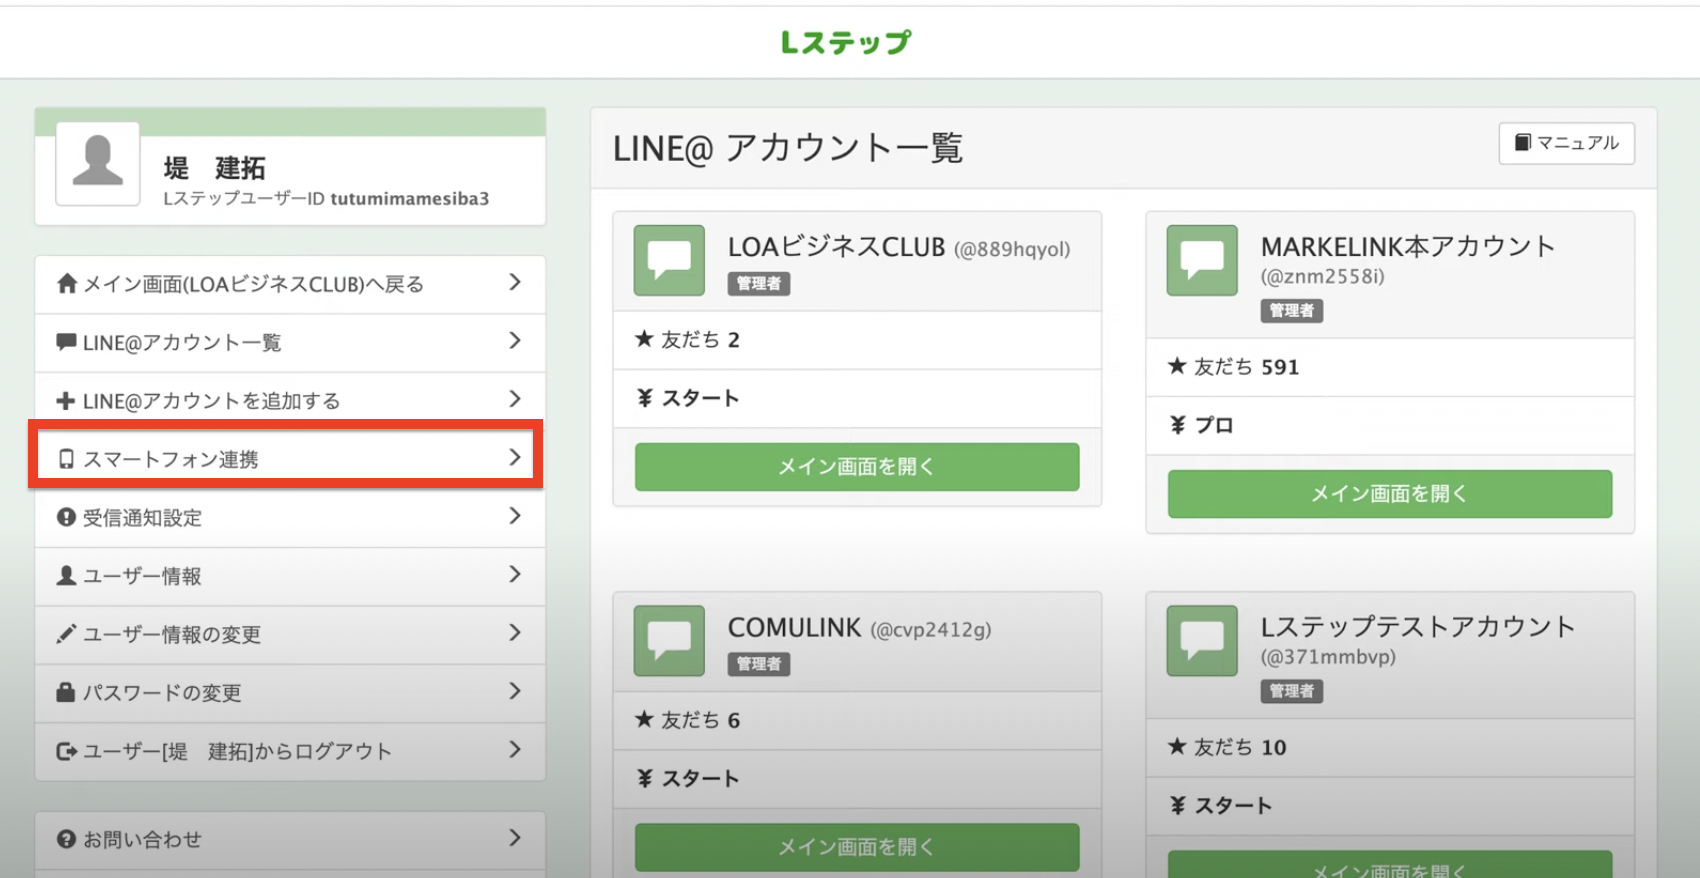Click the yen icon beside LOAビジネスCLUB スタート
This screenshot has height=878, width=1700.
pos(645,398)
